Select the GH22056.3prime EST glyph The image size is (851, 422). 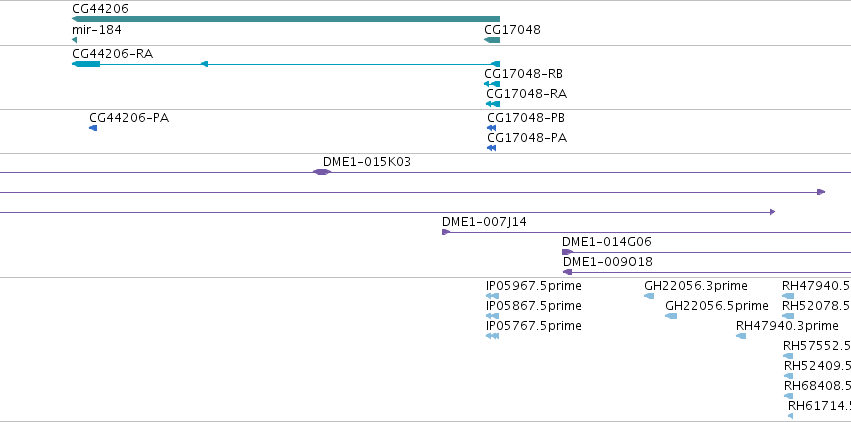(649, 296)
